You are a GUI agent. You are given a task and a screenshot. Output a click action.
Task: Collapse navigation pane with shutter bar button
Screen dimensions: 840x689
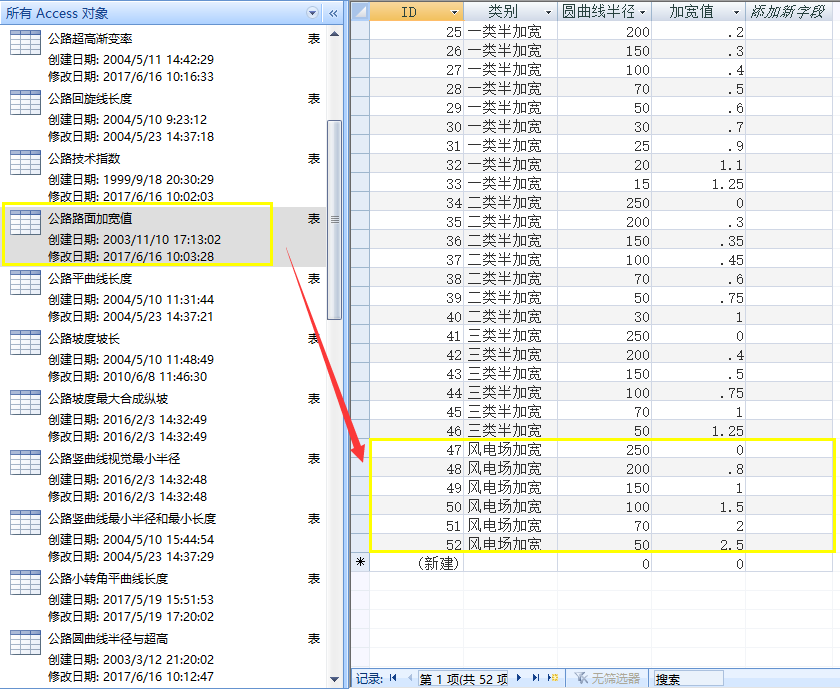333,13
